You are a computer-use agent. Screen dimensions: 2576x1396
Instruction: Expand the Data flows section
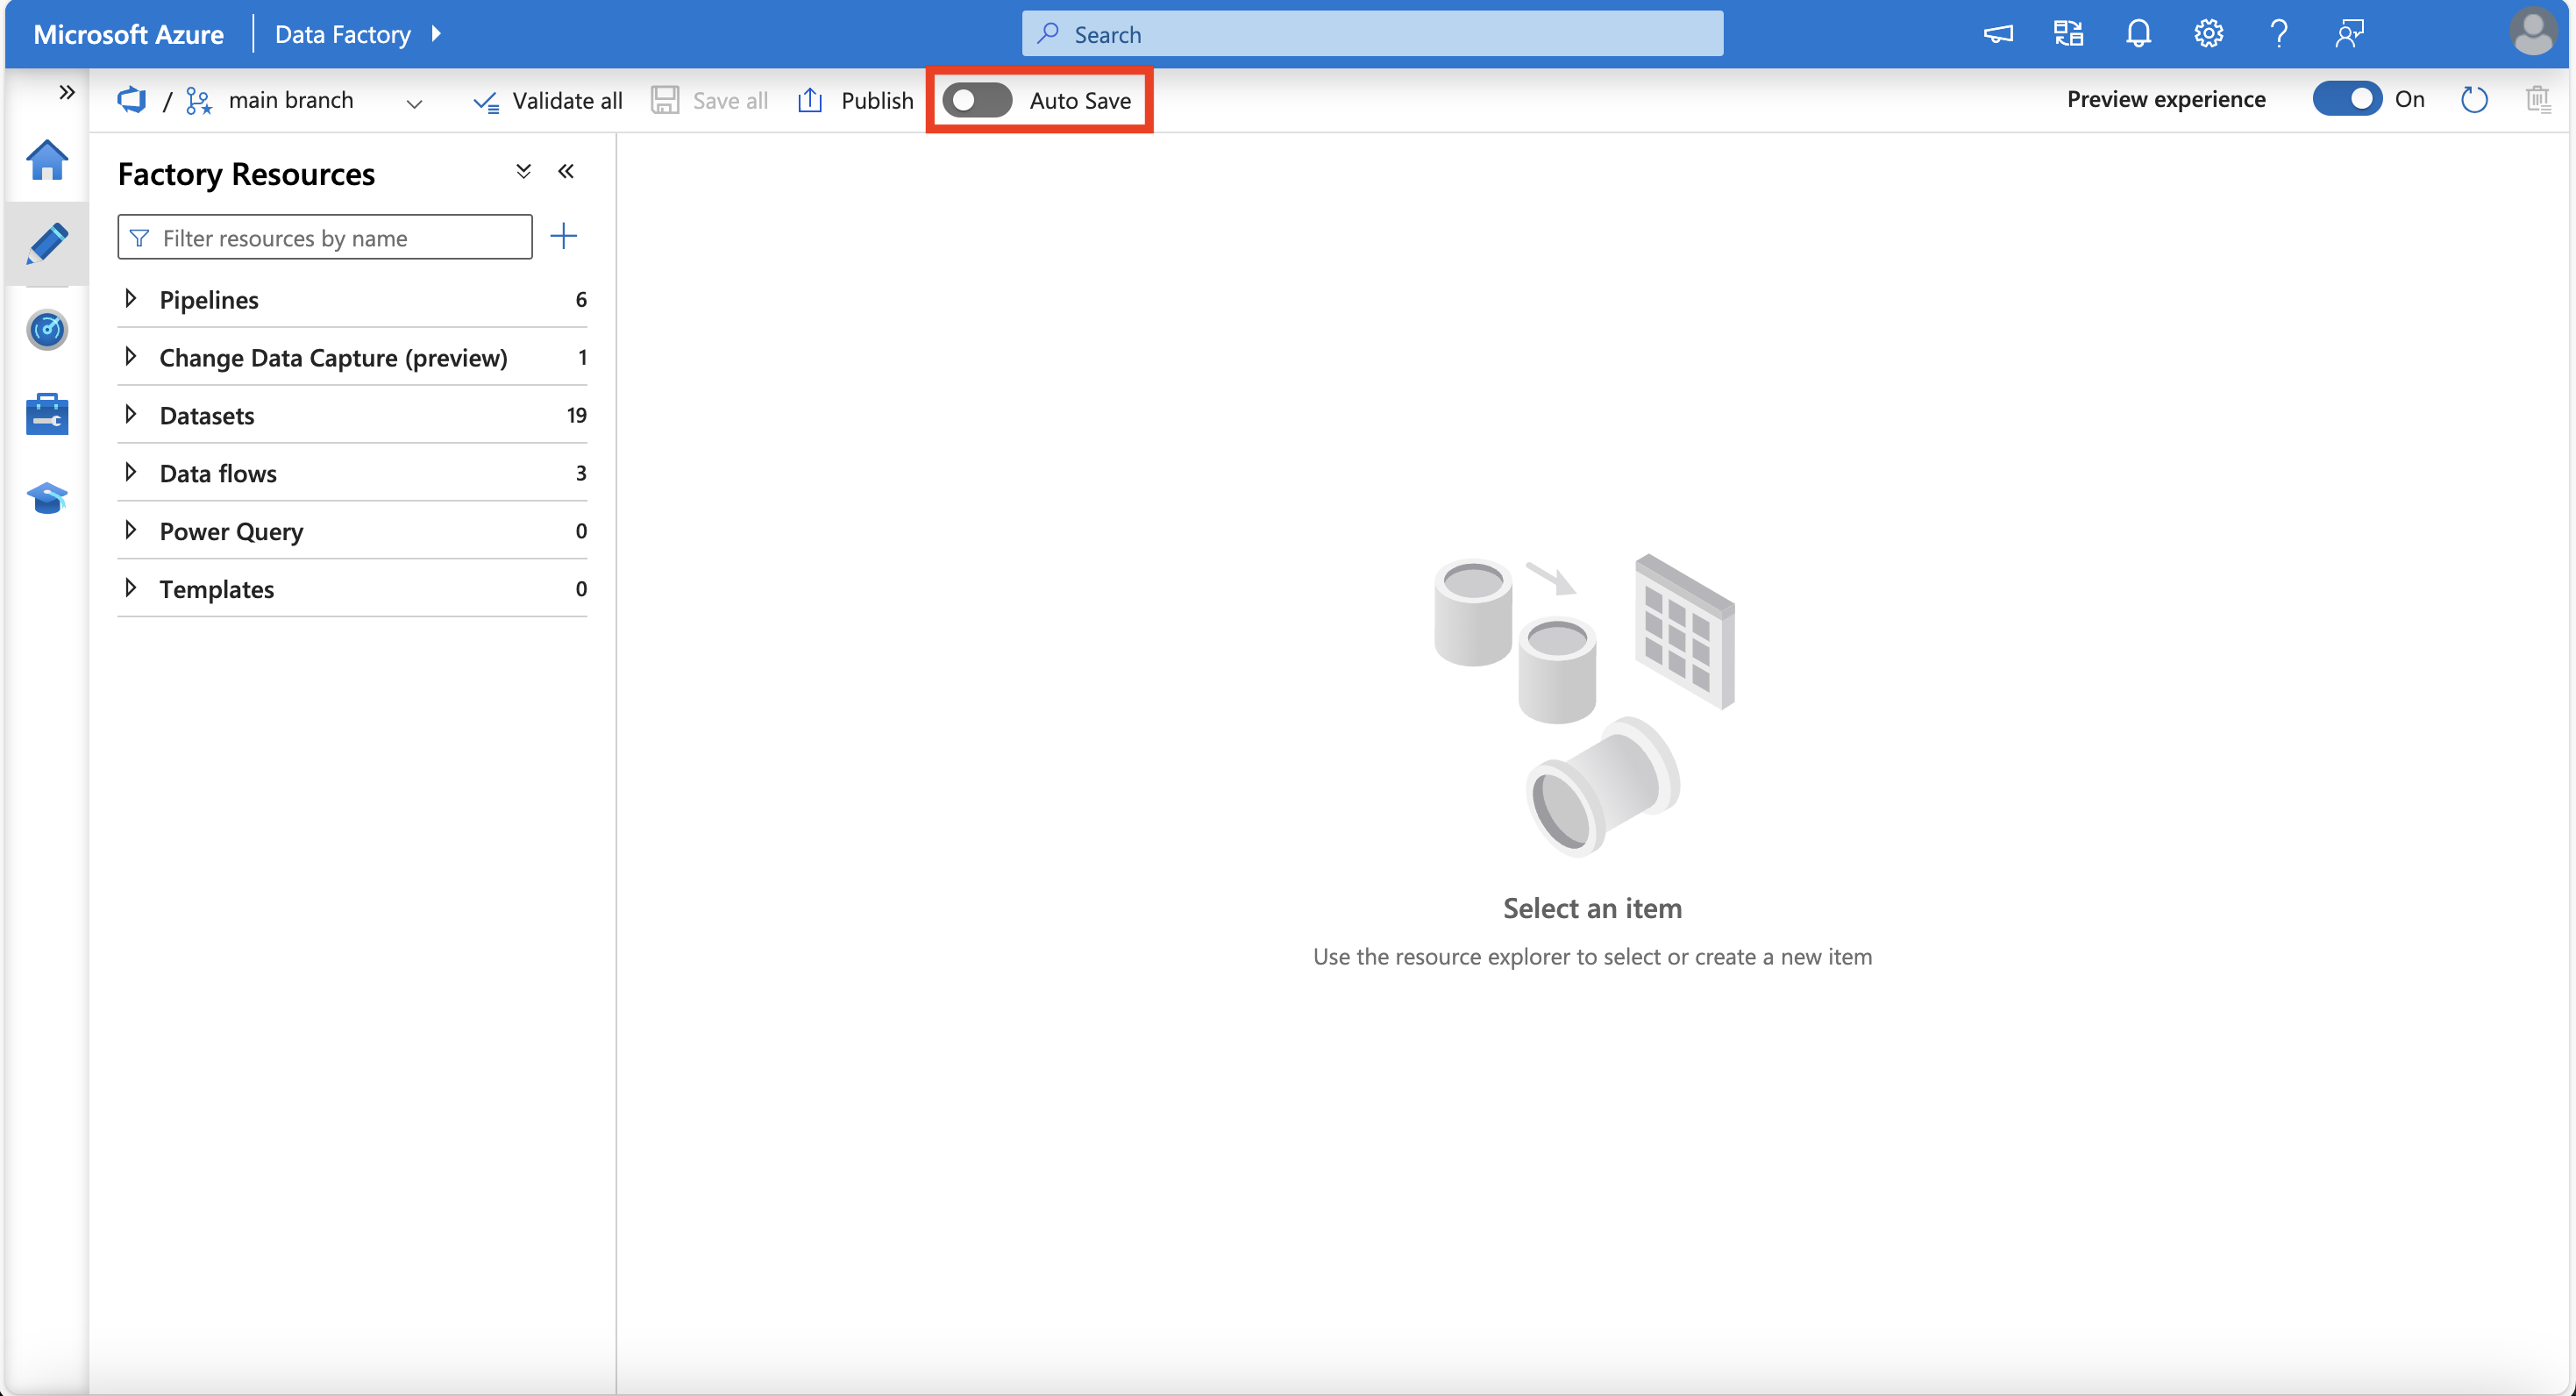(x=132, y=471)
